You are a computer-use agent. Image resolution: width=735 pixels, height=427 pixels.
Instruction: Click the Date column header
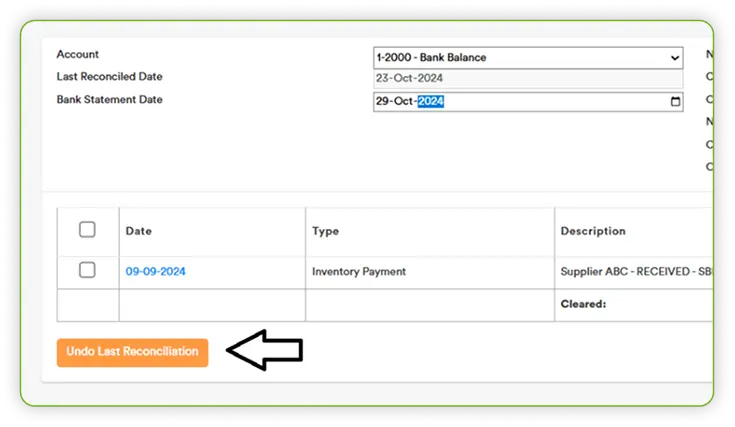click(139, 231)
